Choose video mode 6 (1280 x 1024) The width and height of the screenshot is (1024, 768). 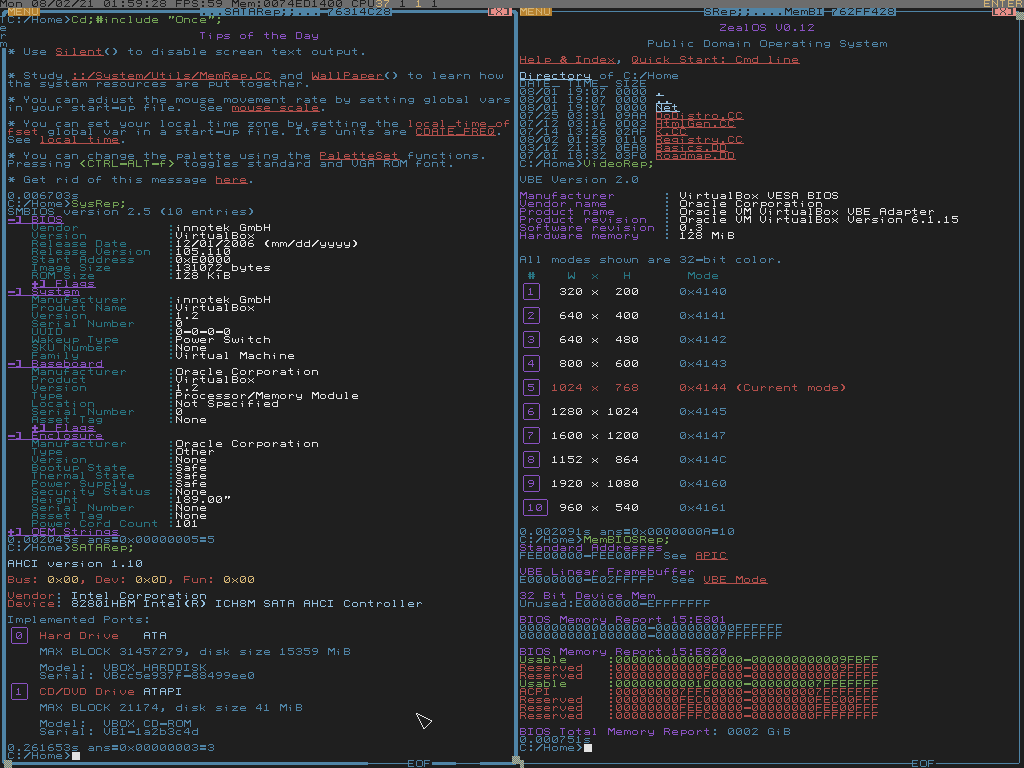pyautogui.click(x=532, y=411)
